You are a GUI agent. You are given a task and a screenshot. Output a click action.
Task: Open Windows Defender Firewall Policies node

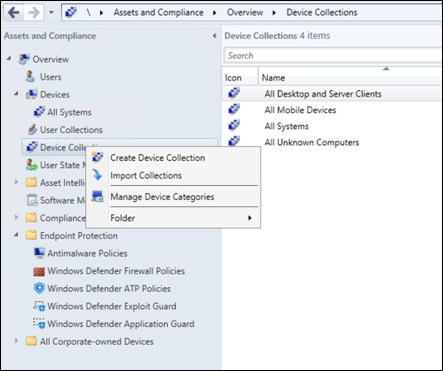coord(116,271)
